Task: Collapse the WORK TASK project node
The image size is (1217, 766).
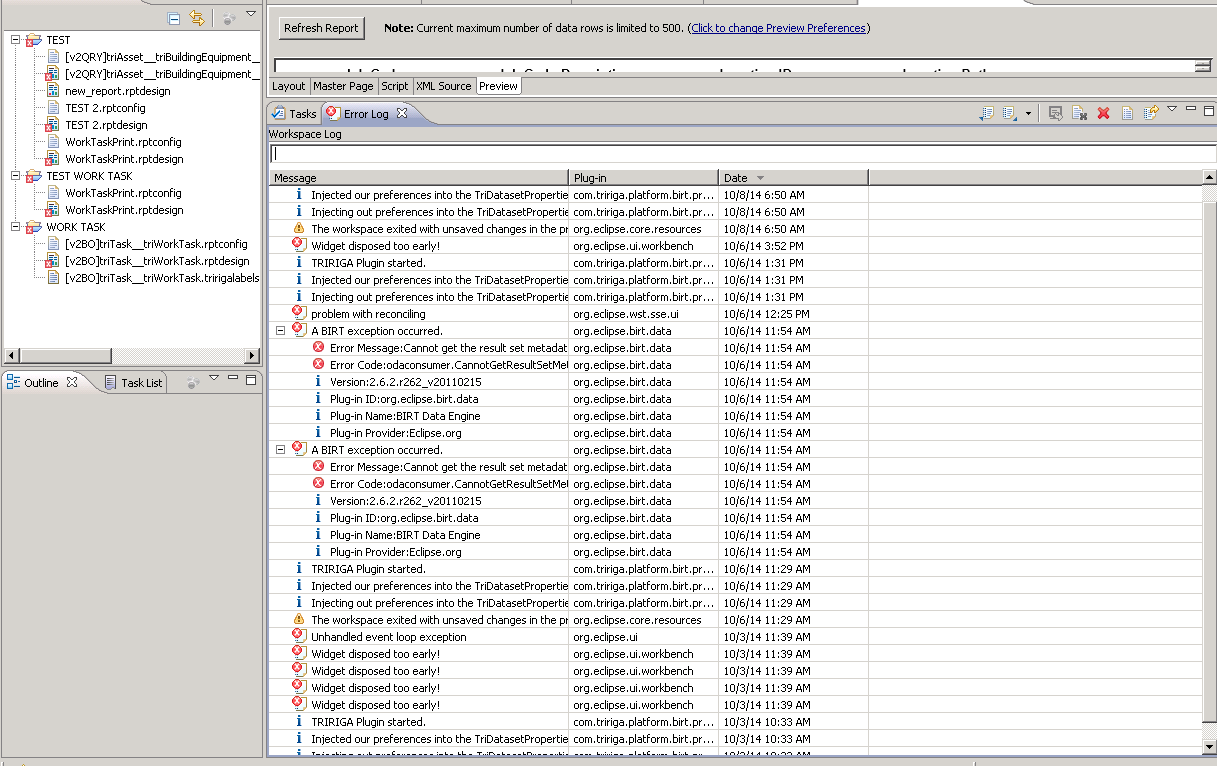Action: (x=16, y=227)
